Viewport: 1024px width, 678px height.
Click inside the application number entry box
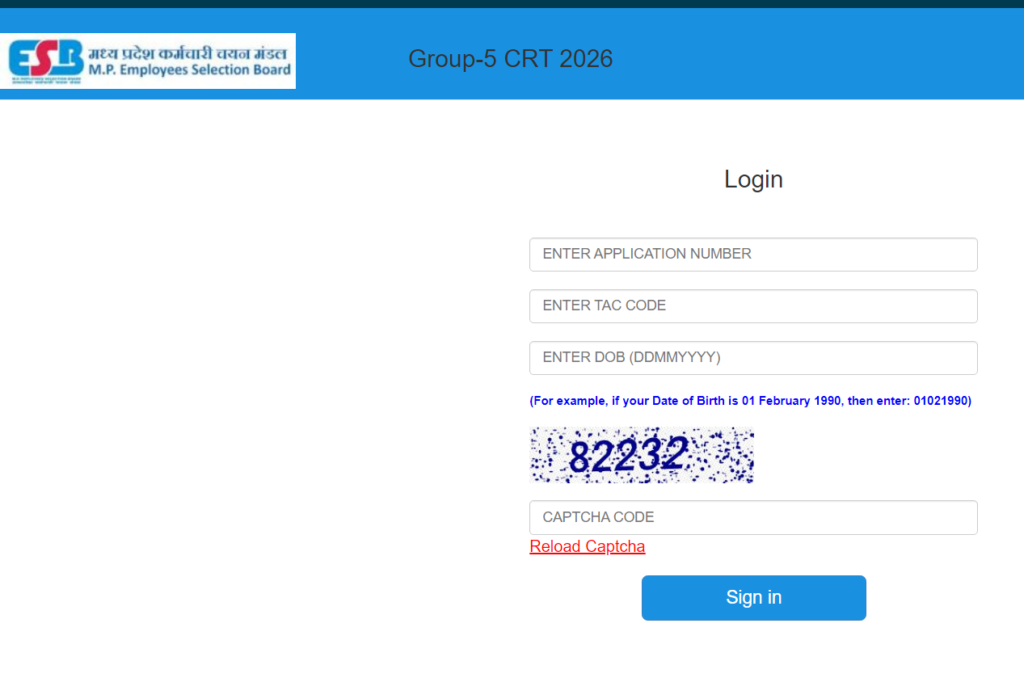coord(753,254)
